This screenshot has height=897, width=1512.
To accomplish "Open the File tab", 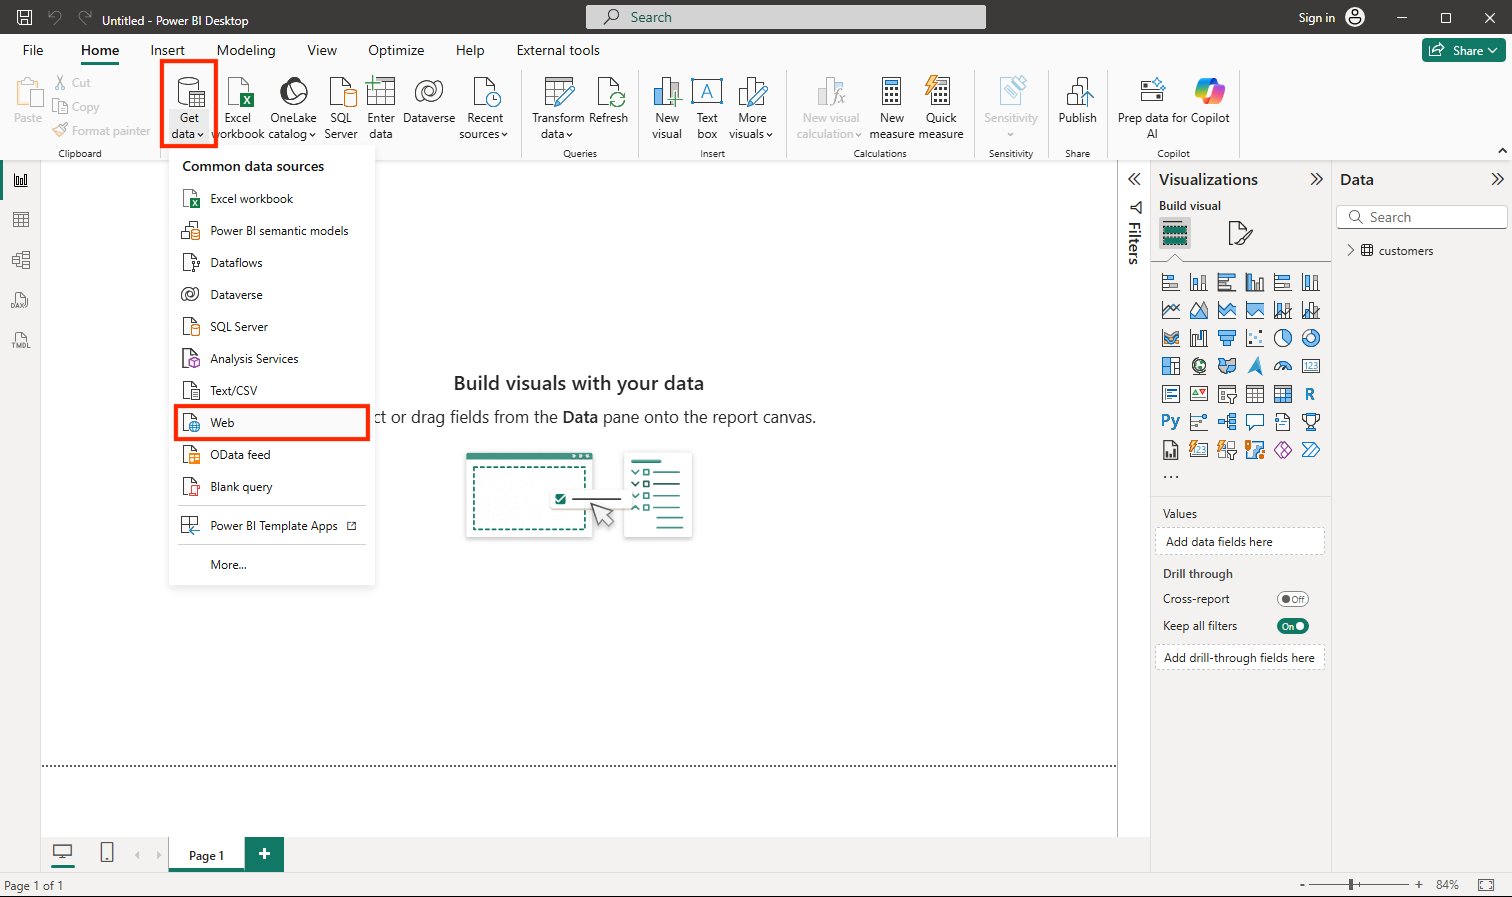I will [33, 50].
